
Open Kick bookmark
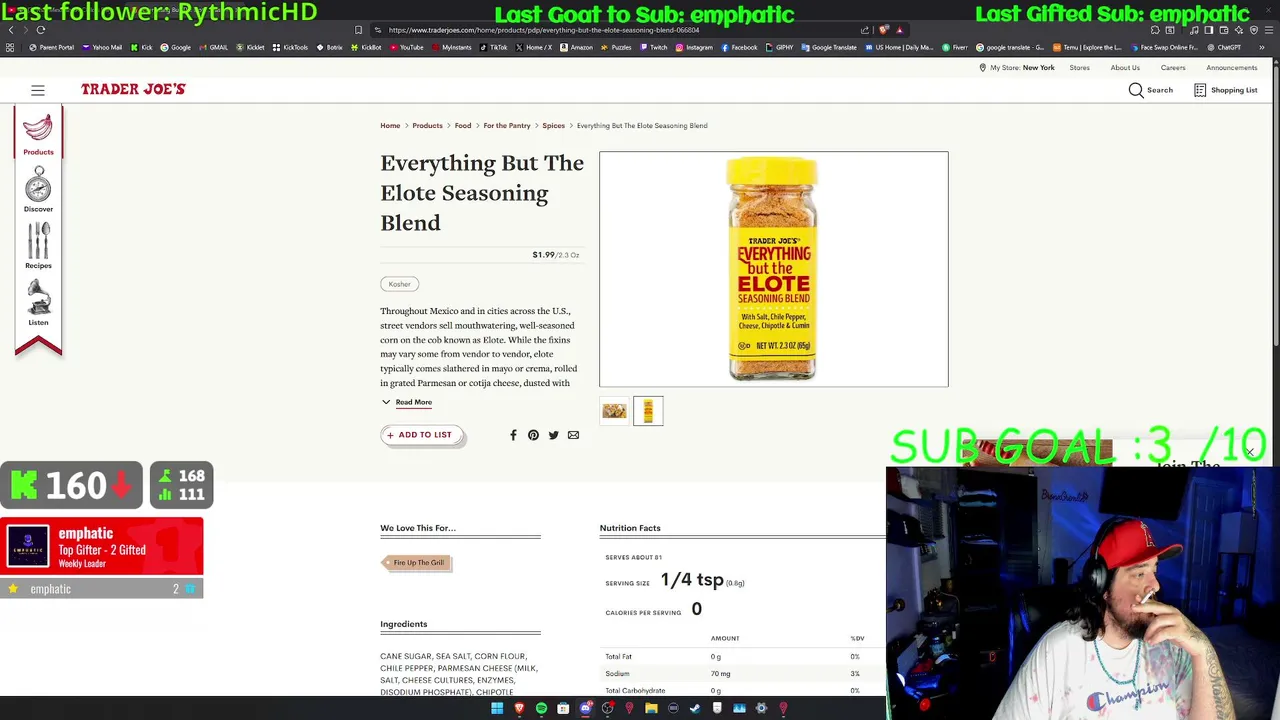click(141, 47)
